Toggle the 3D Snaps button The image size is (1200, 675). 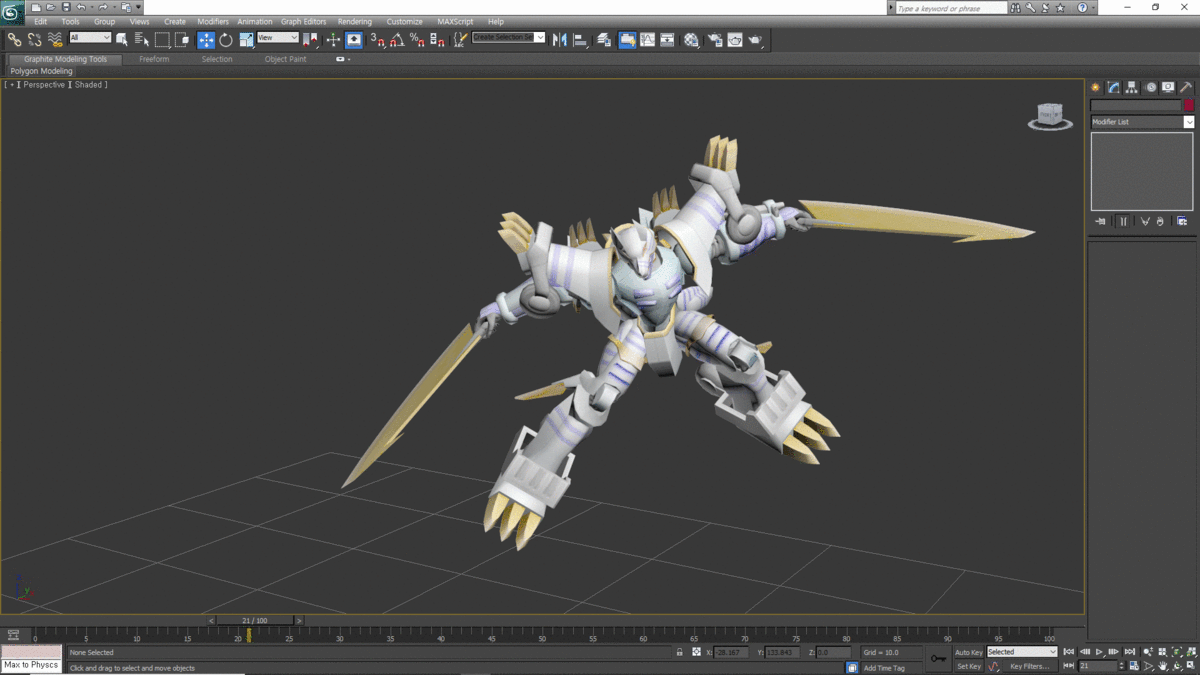coord(377,40)
